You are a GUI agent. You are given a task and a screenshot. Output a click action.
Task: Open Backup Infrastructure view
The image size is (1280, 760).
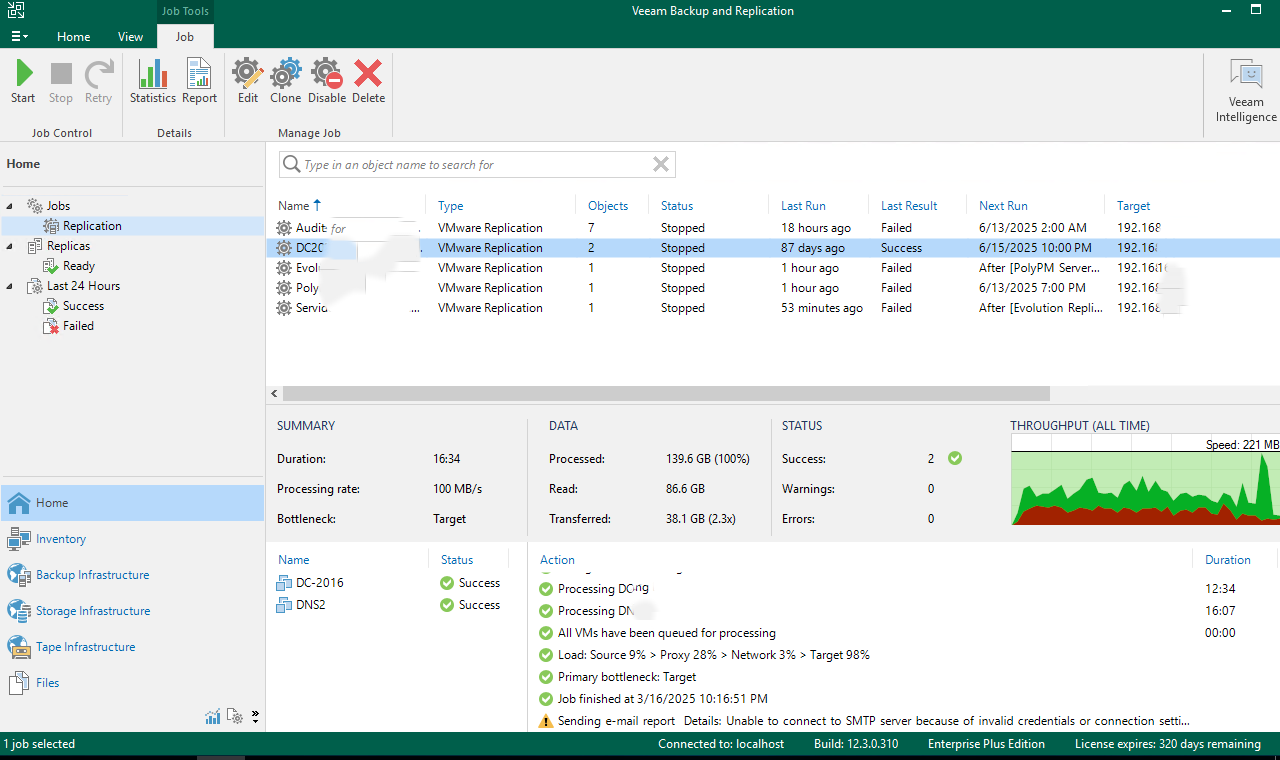click(x=92, y=575)
